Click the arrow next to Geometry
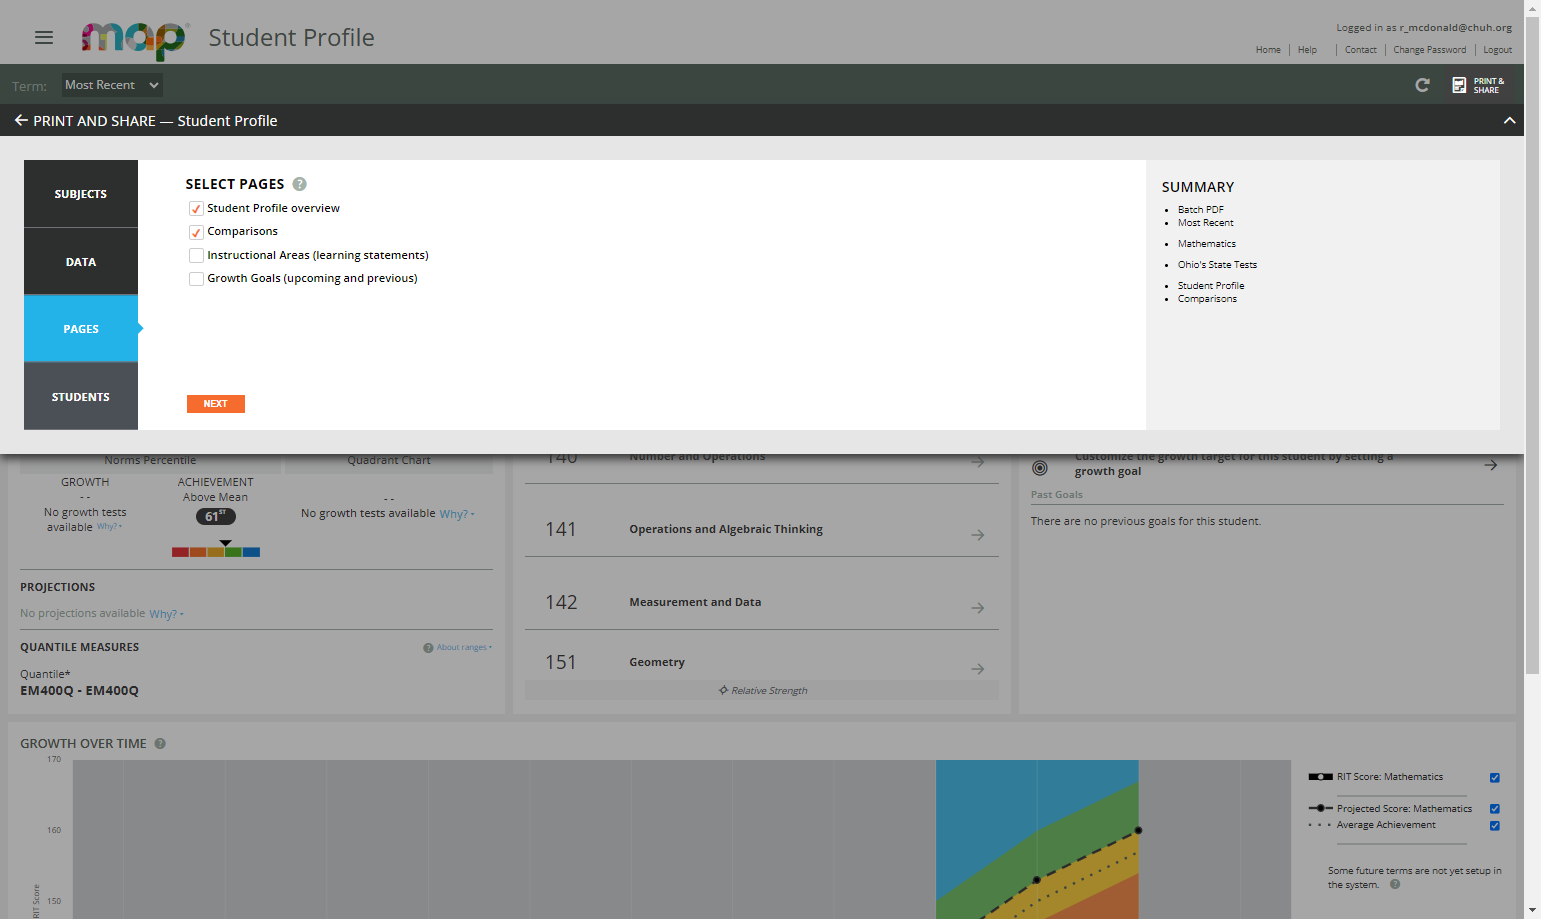The image size is (1541, 919). (x=978, y=669)
